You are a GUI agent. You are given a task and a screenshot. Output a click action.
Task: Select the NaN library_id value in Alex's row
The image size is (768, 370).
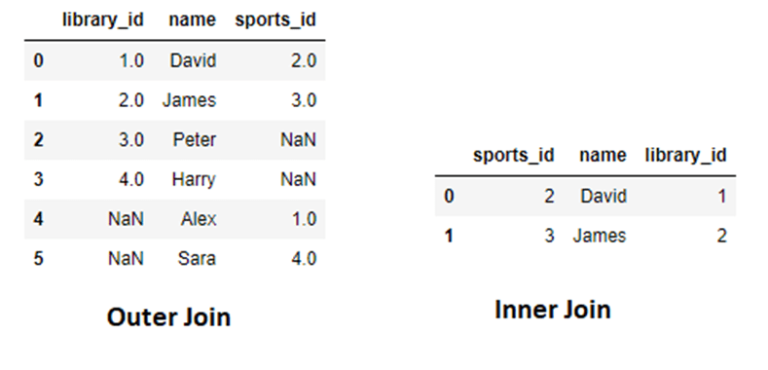coord(126,219)
